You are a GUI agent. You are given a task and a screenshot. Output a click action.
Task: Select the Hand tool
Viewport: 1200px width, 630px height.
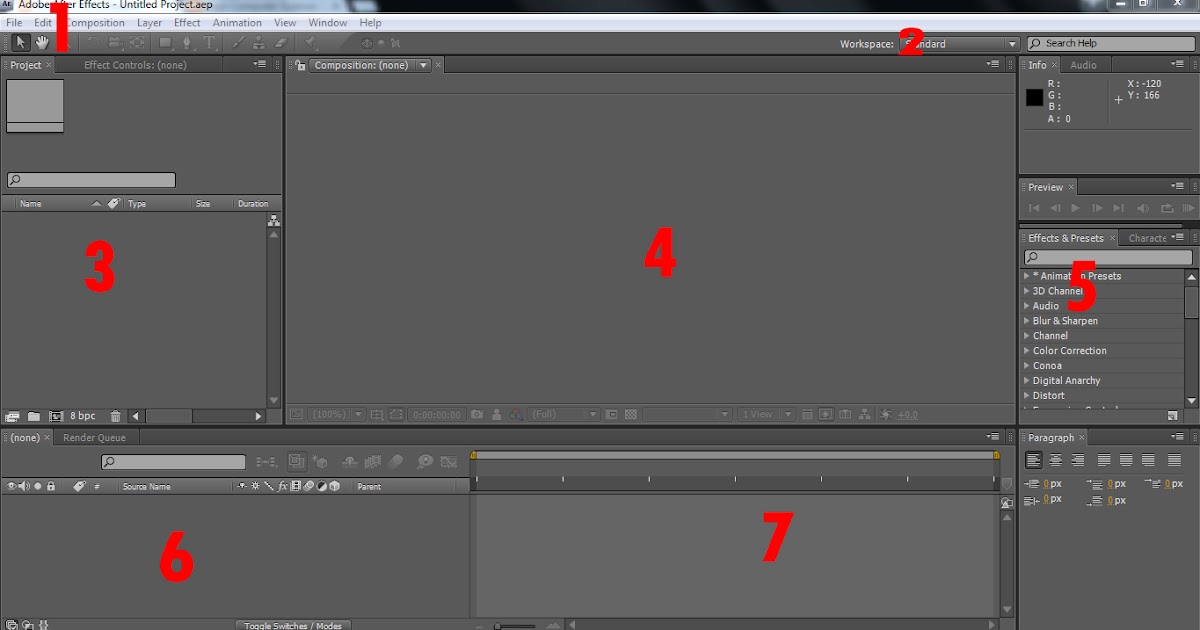click(x=42, y=42)
